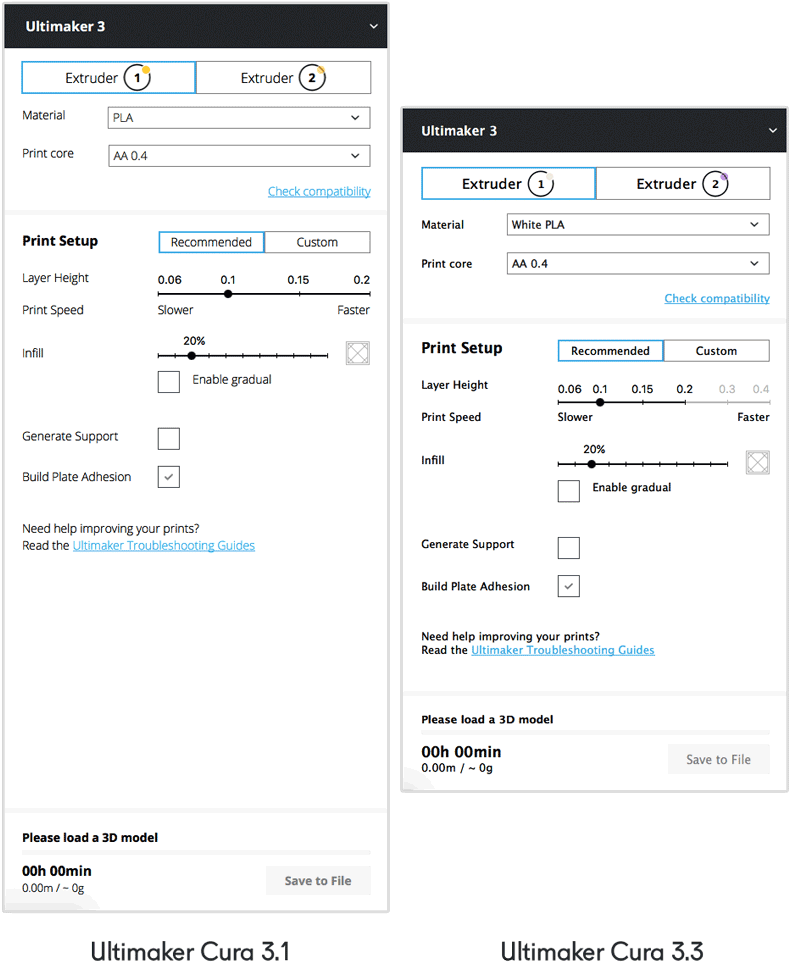The image size is (790, 962).
Task: Click the infill pattern icon in Cura 3.1 panel
Action: click(358, 353)
